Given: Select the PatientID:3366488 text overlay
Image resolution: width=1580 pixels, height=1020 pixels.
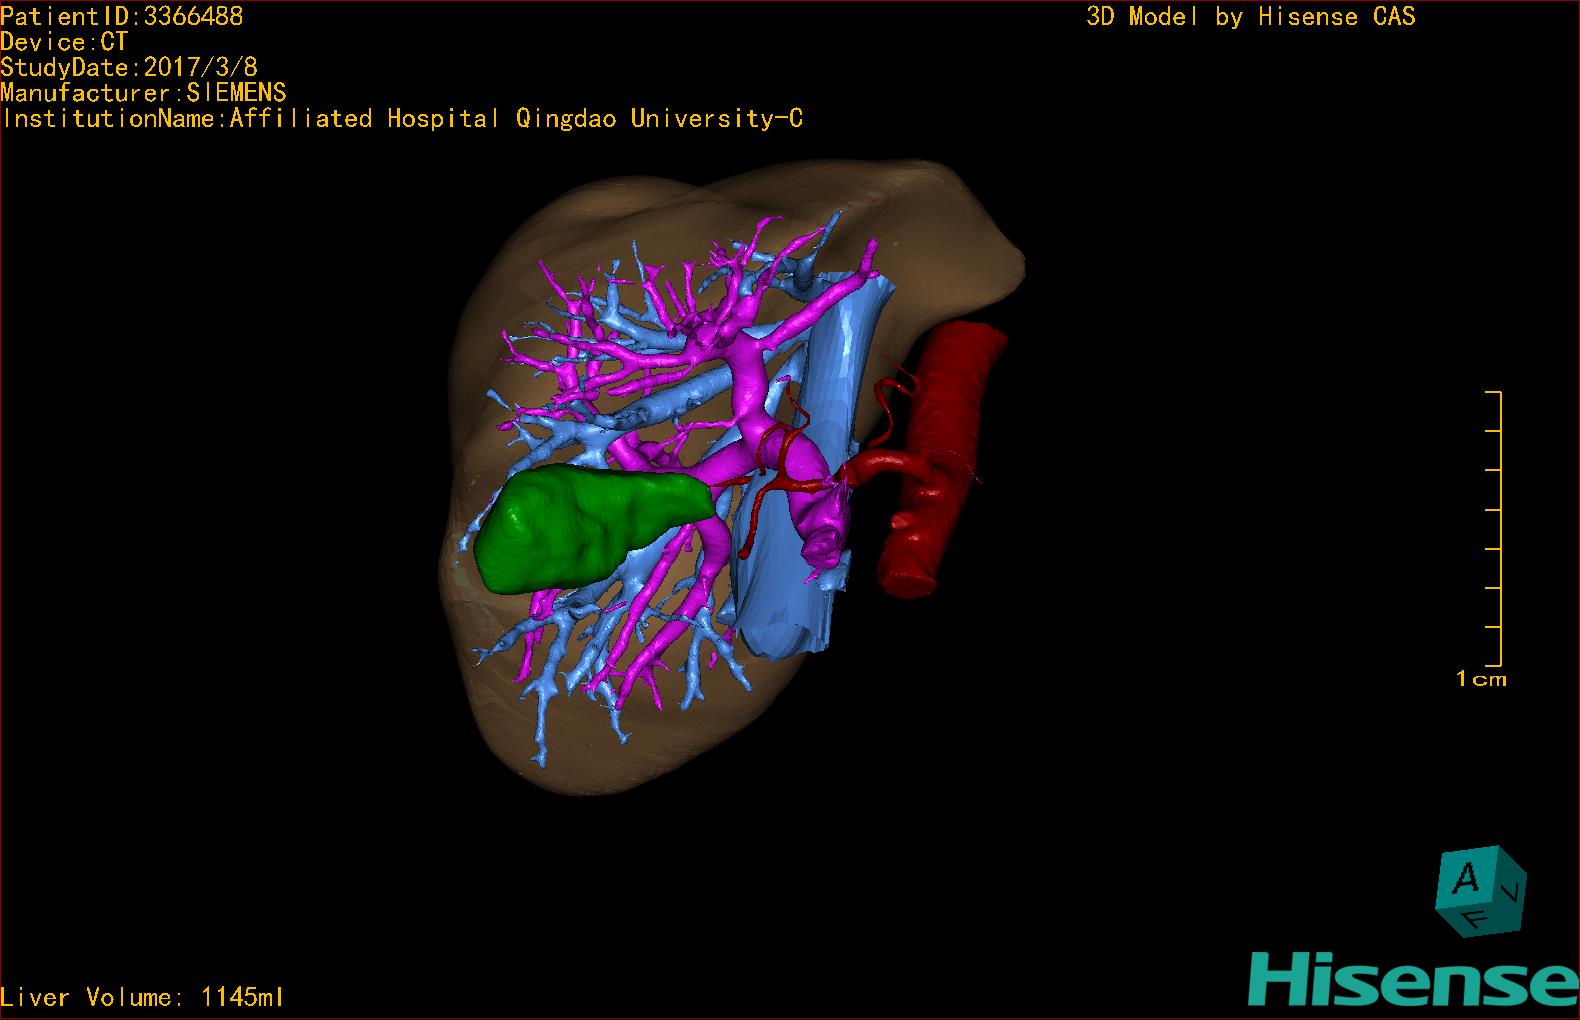Looking at the screenshot, I should 122,16.
